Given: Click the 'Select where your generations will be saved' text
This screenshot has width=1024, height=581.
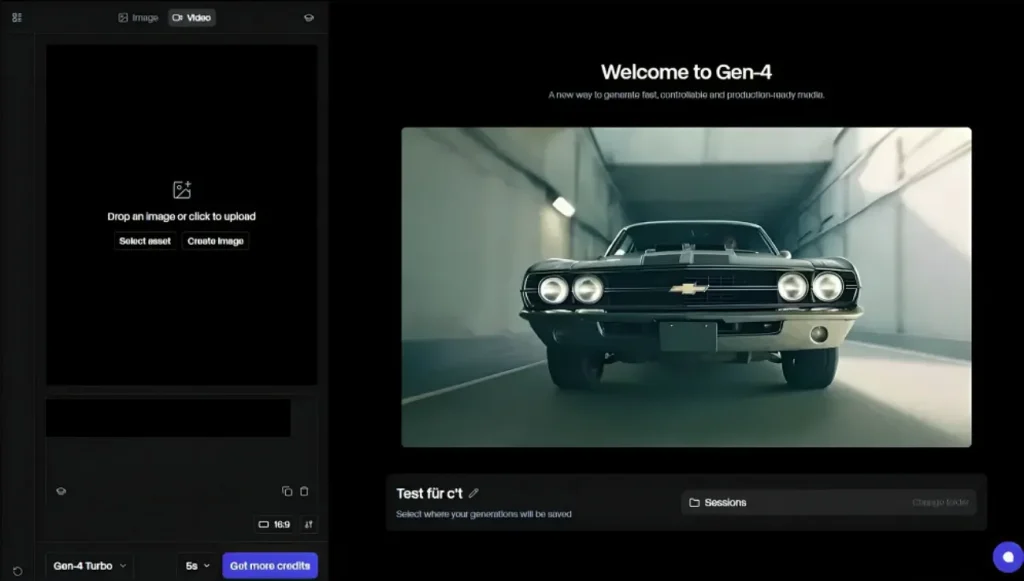Looking at the screenshot, I should 484,514.
